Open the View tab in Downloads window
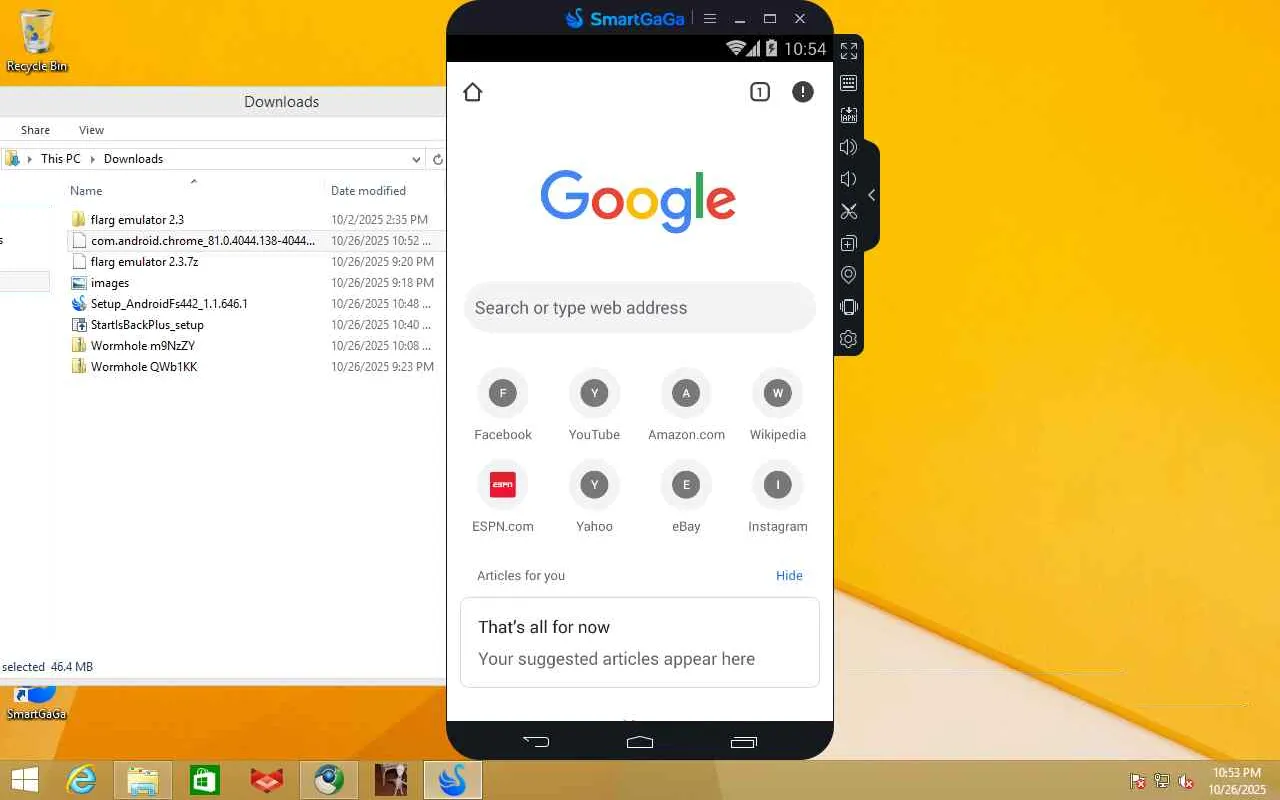 (91, 130)
